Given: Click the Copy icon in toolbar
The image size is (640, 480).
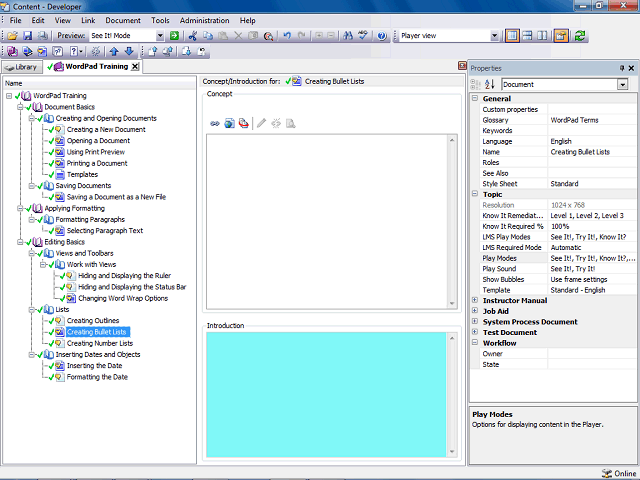Looking at the screenshot, I should (208, 36).
